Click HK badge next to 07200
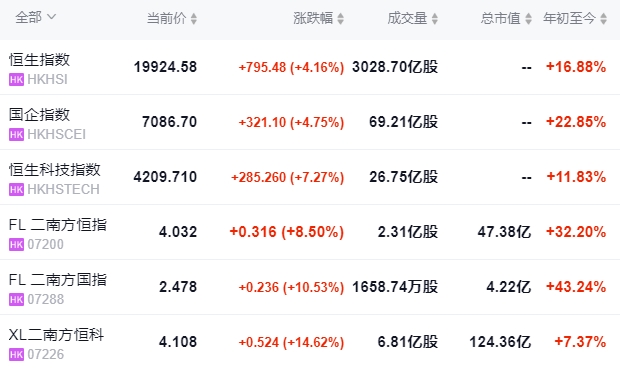Viewport: 620px width, 368px height. point(16,244)
